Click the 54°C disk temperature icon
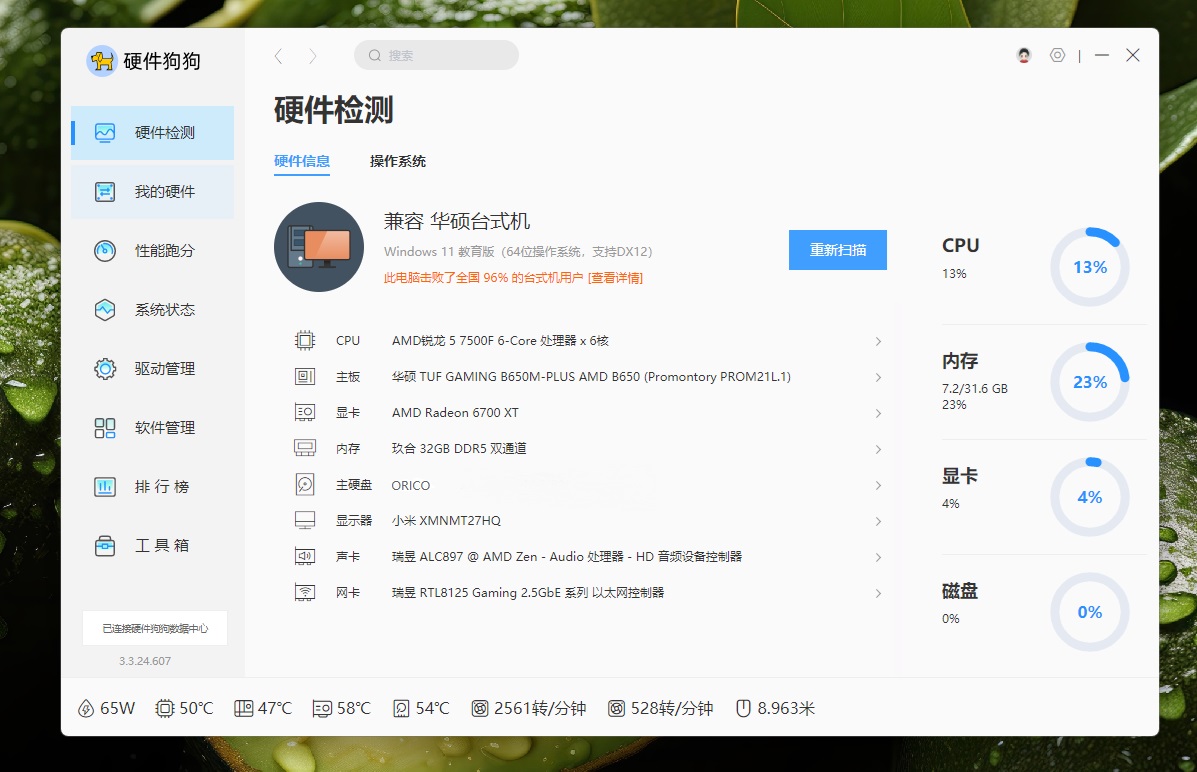 coord(402,709)
